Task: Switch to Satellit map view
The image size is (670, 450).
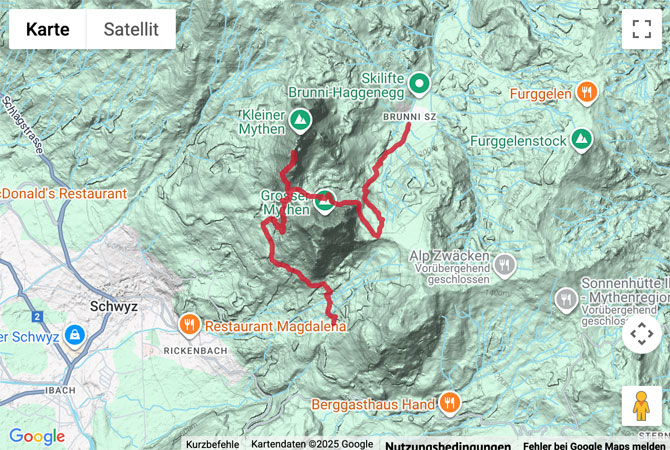Action: (x=131, y=29)
